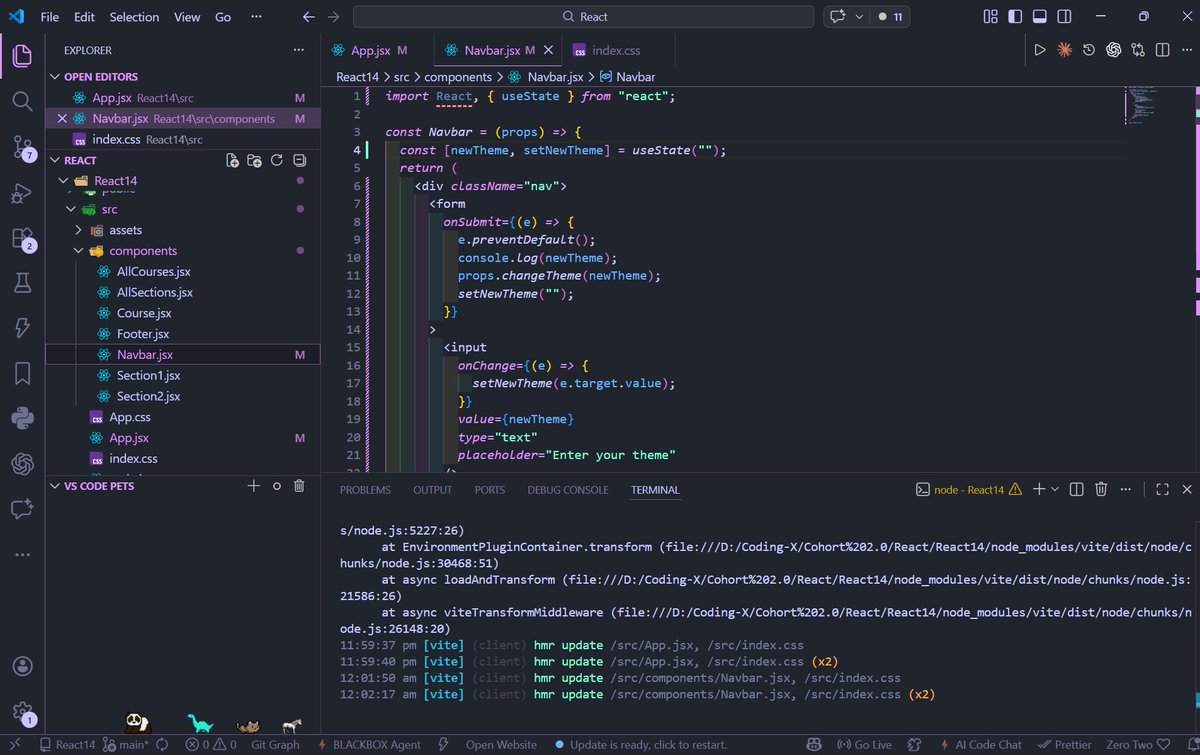Image resolution: width=1200 pixels, height=755 pixels.
Task: Refresh the Explorer file tree
Action: point(277,160)
